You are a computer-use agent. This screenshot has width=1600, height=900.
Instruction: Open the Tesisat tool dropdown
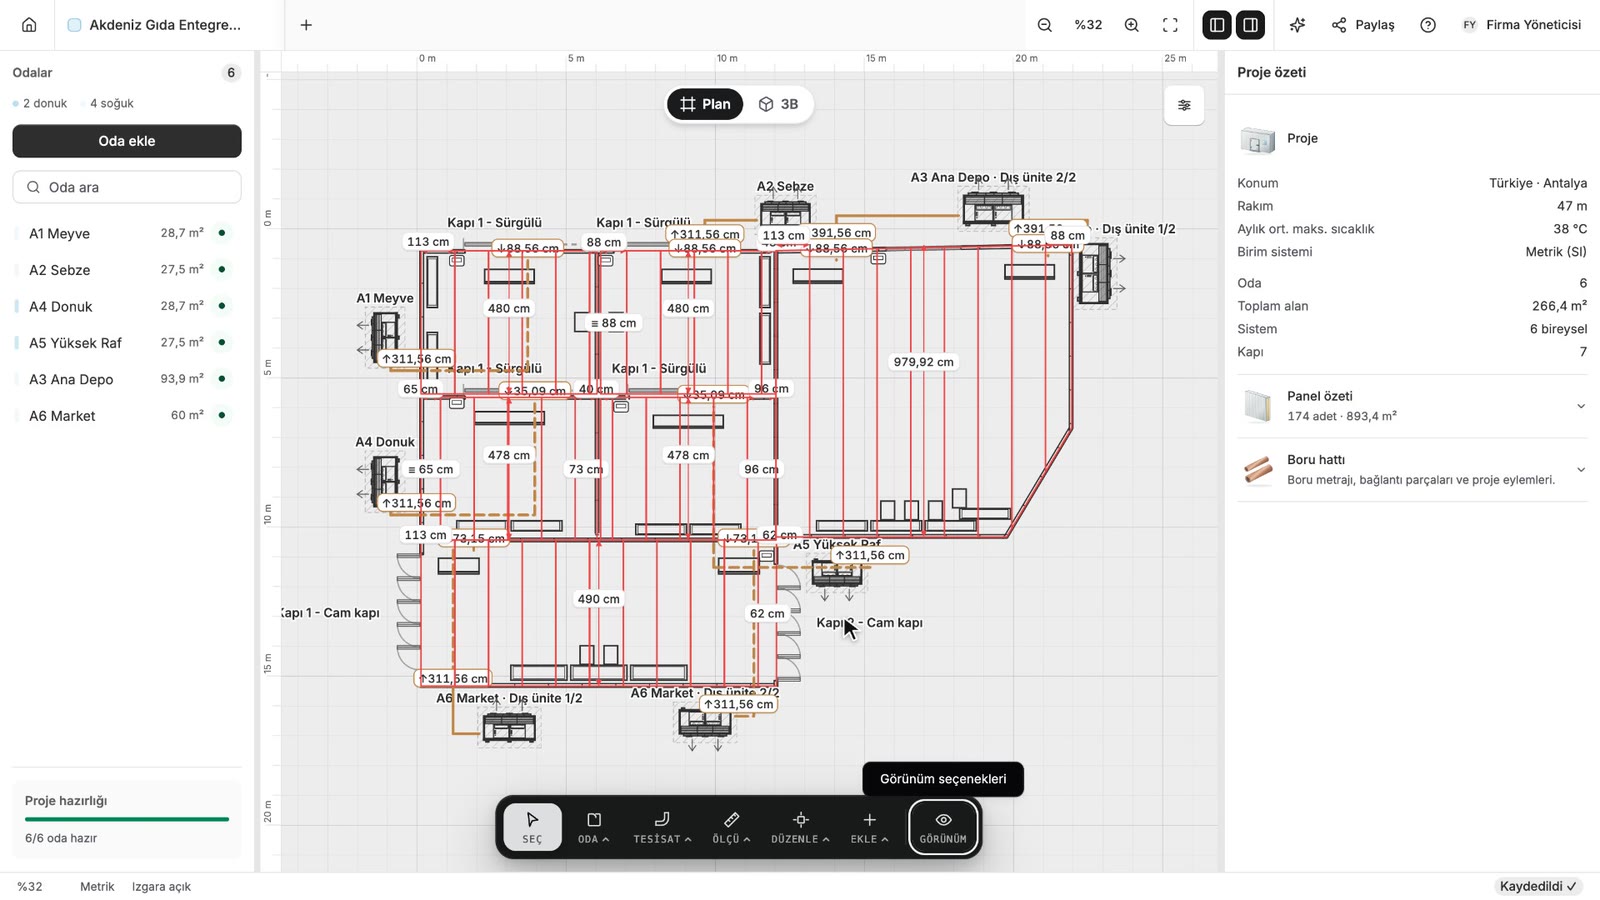tap(662, 827)
